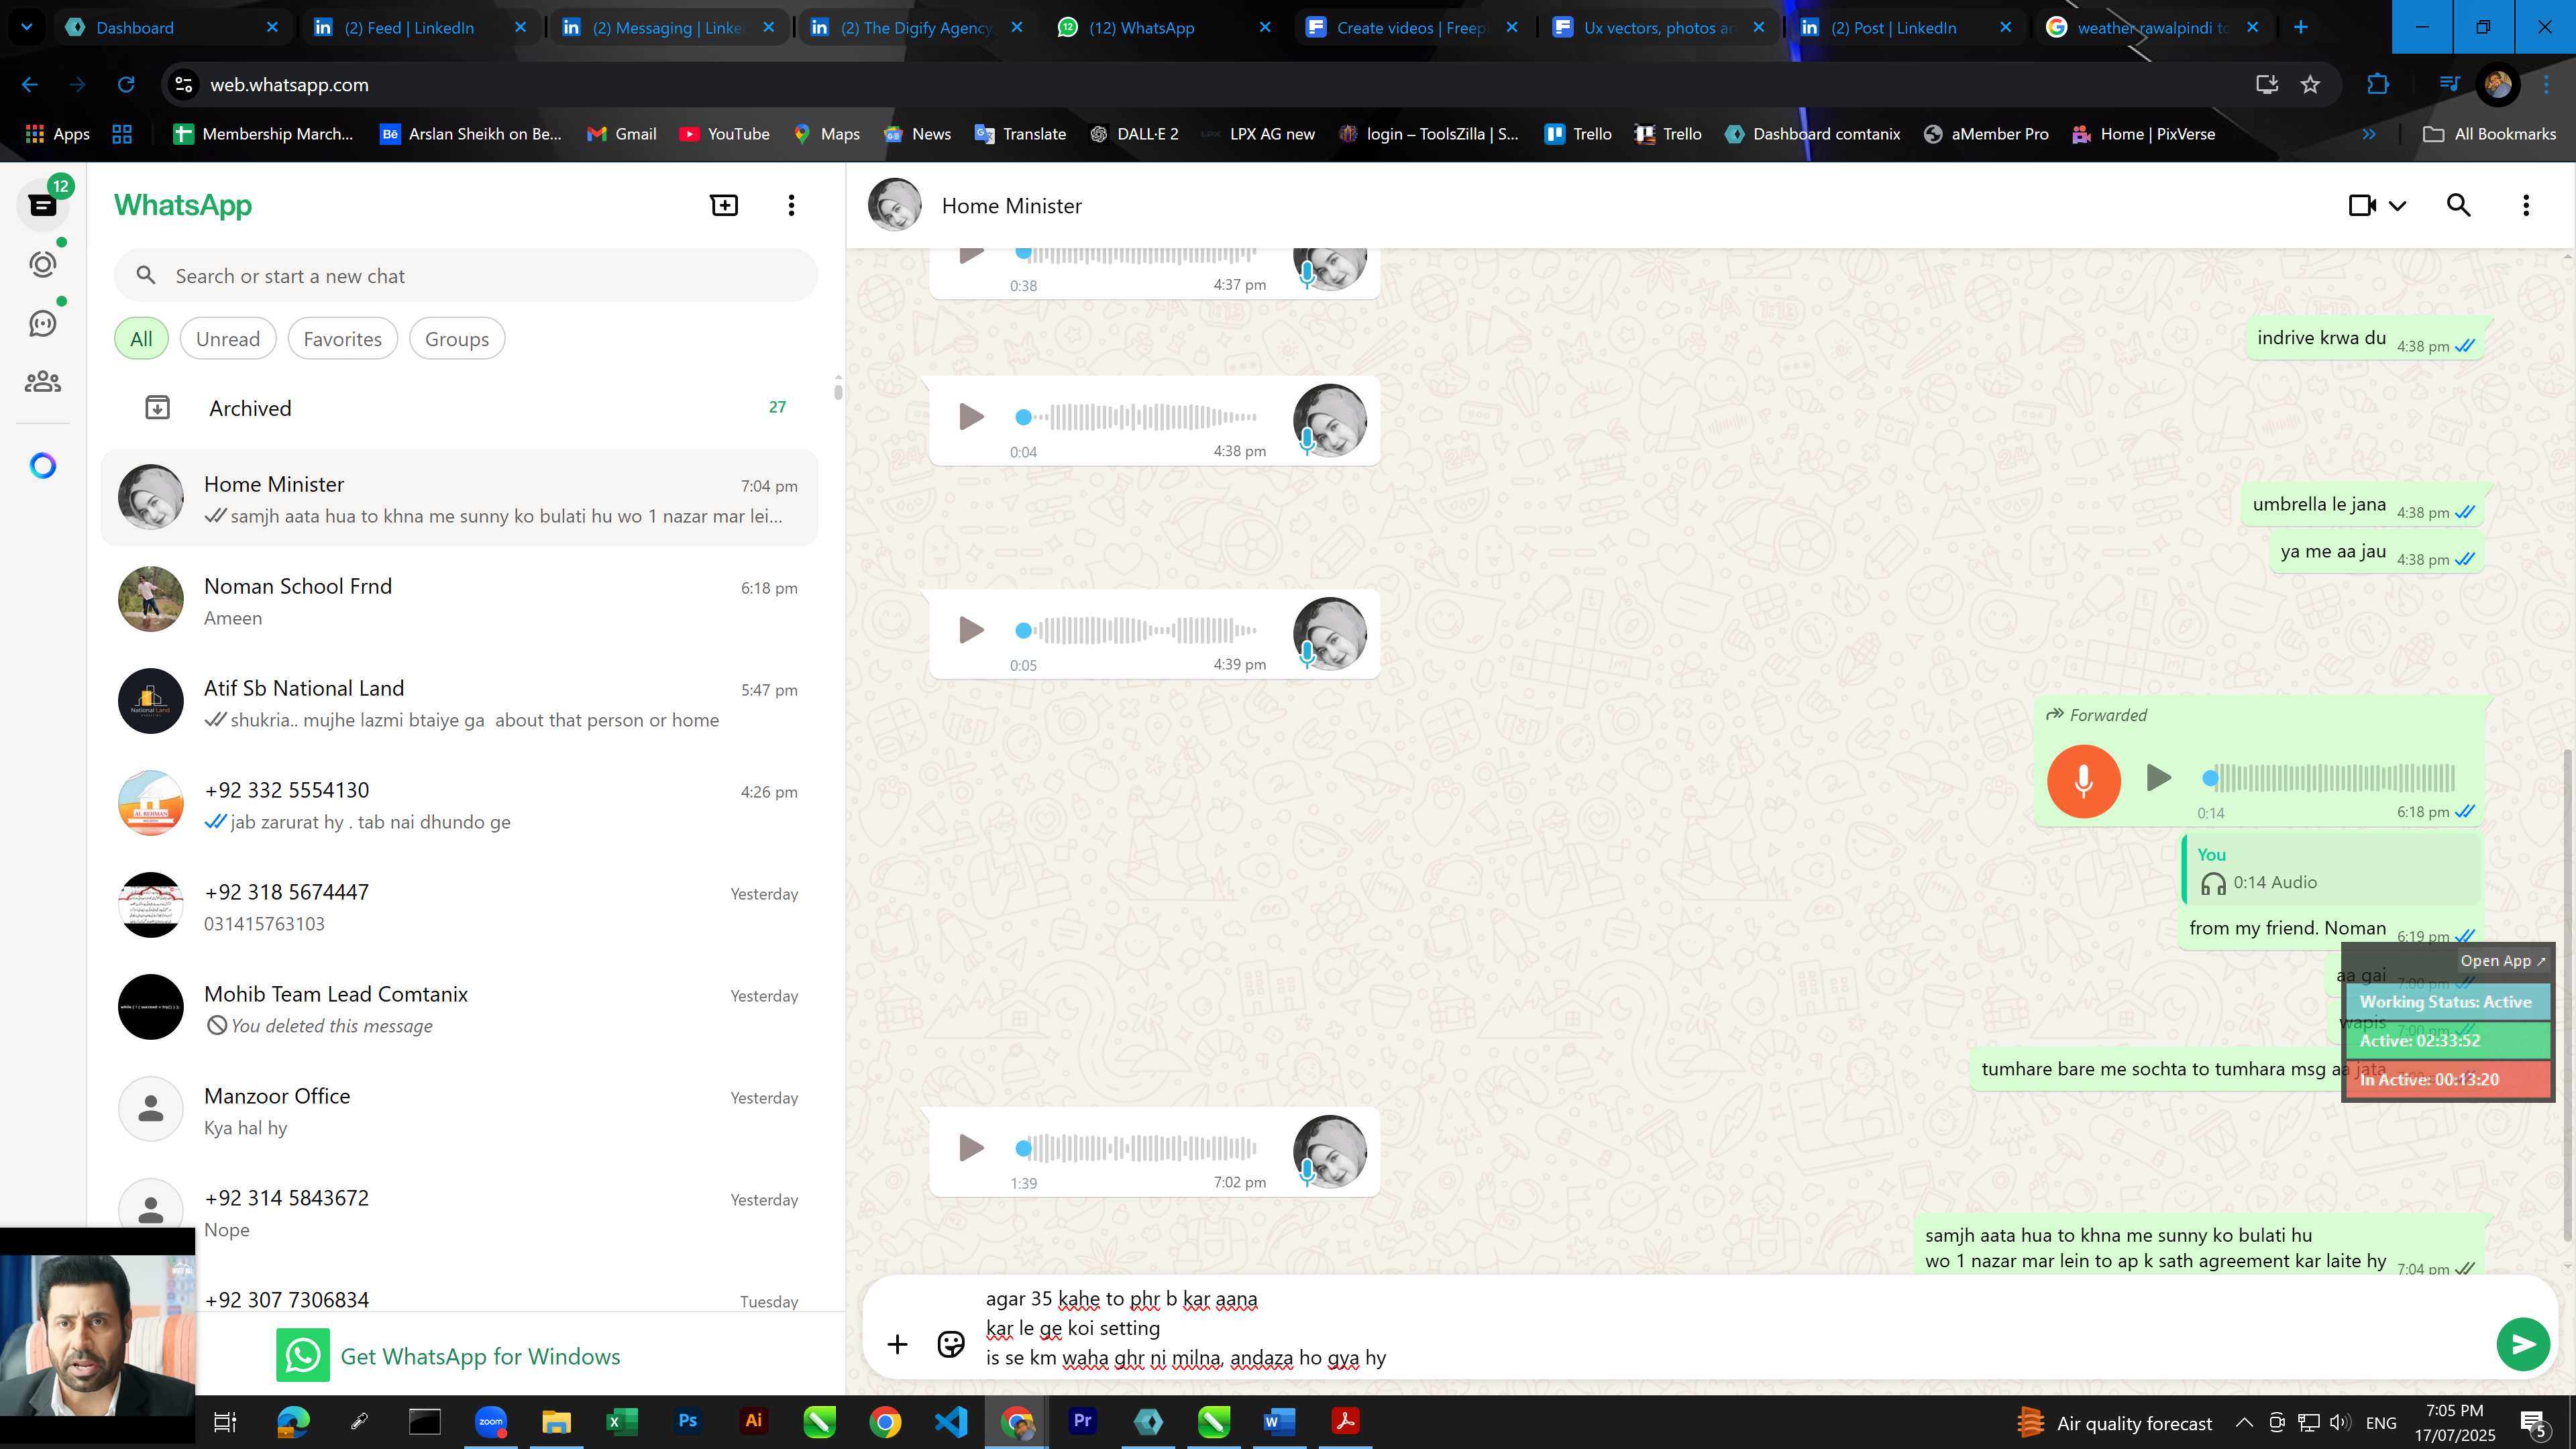The width and height of the screenshot is (2576, 1449).
Task: Click Open App on the tracker overlay
Action: (2502, 961)
